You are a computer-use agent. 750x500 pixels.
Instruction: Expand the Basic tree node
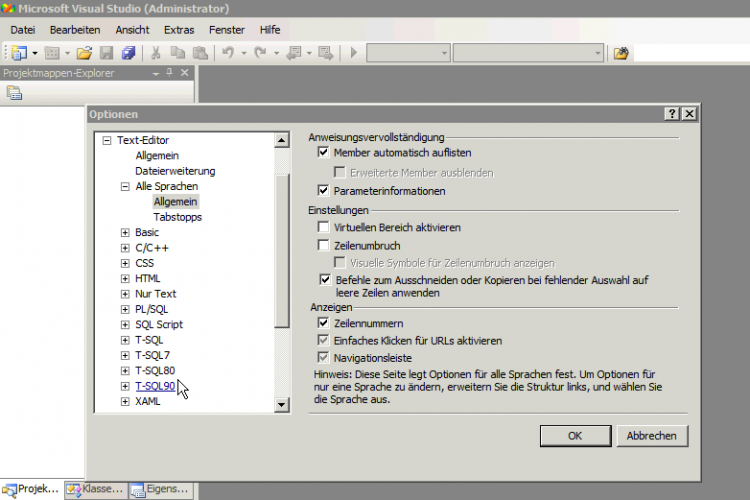(x=125, y=233)
